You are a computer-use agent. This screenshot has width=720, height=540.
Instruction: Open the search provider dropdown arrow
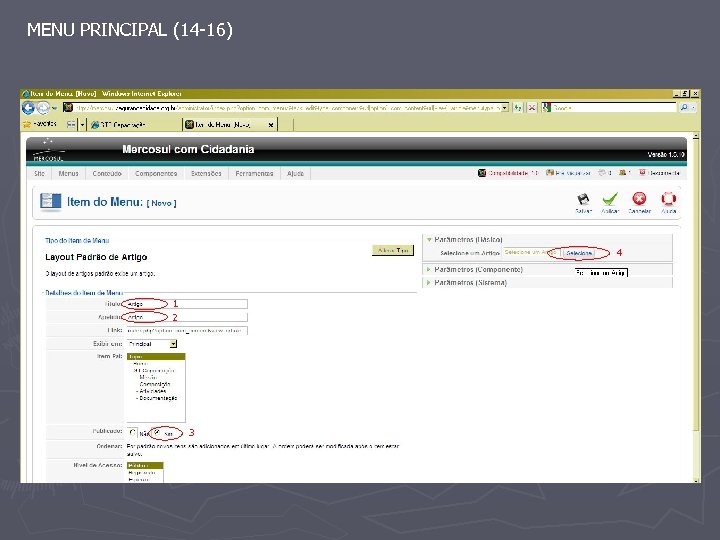click(x=693, y=108)
